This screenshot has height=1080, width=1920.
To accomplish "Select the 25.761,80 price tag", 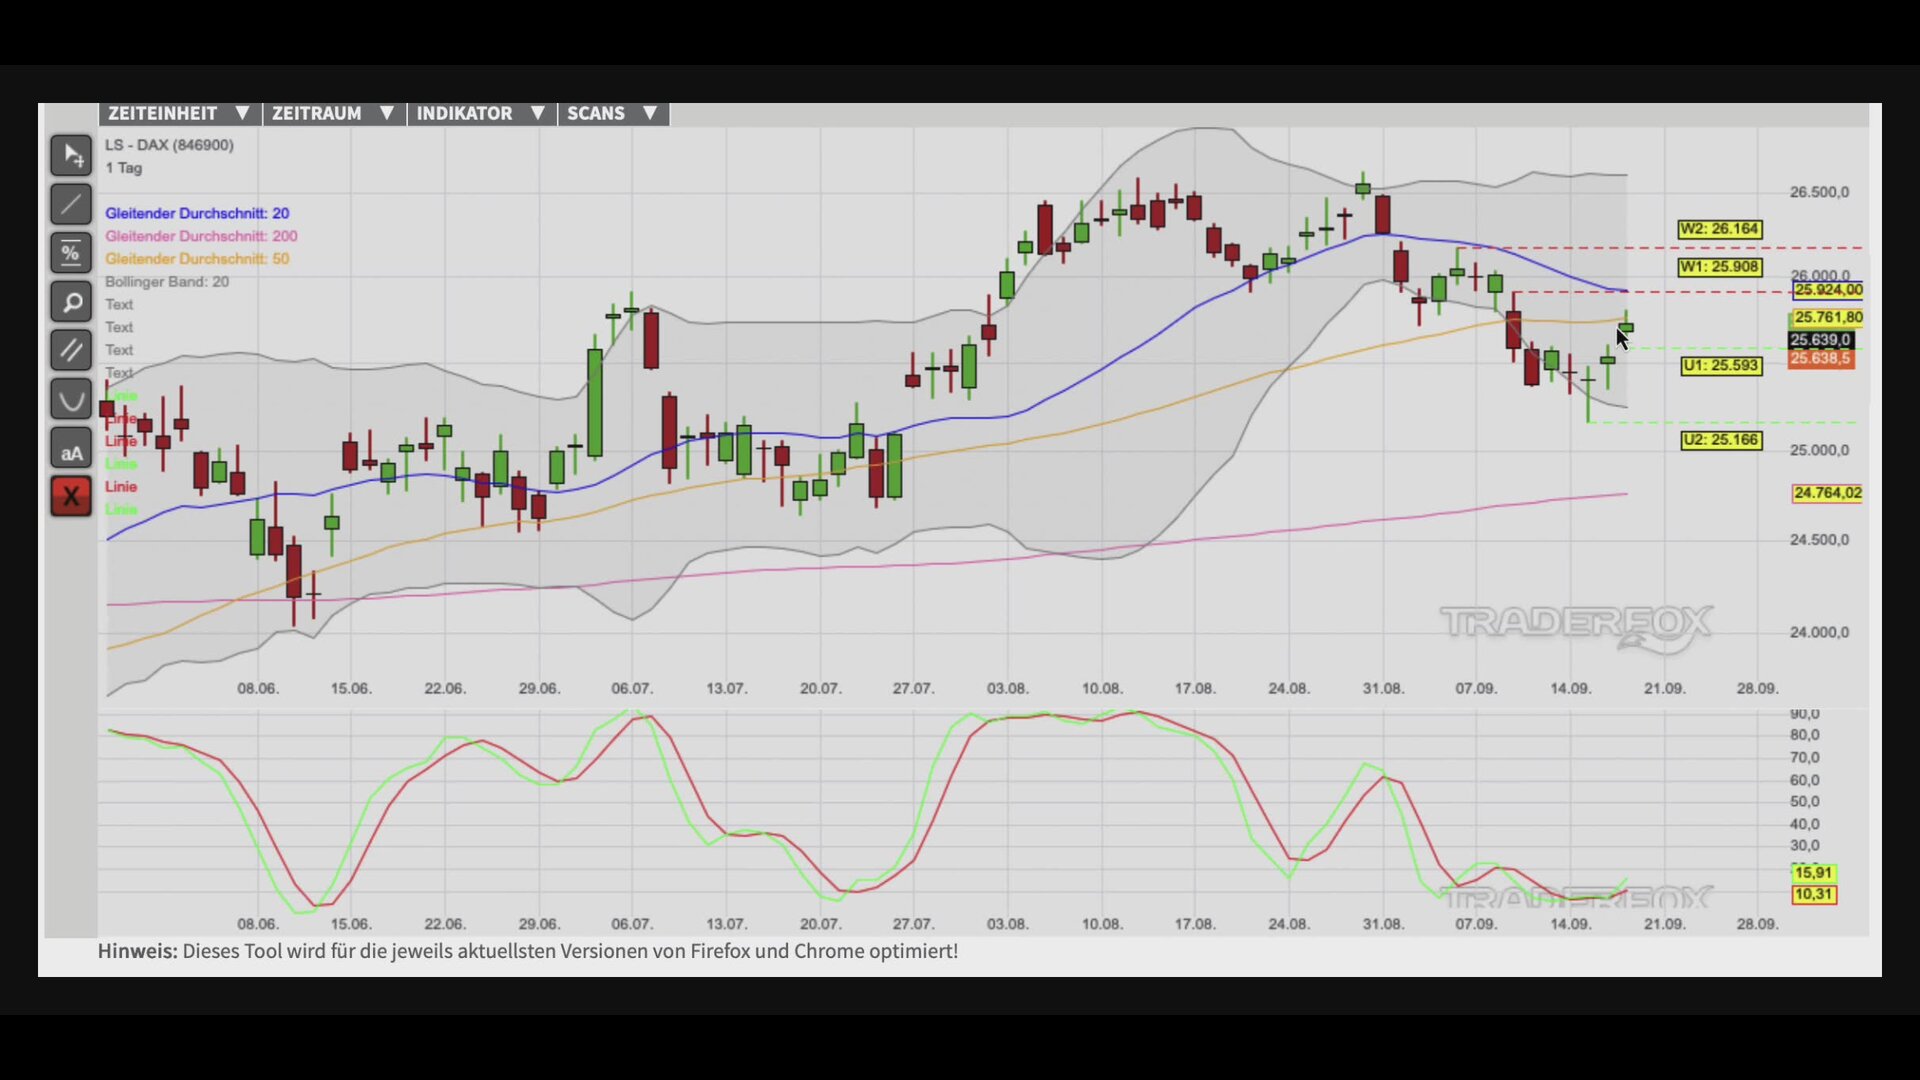I will coord(1828,318).
